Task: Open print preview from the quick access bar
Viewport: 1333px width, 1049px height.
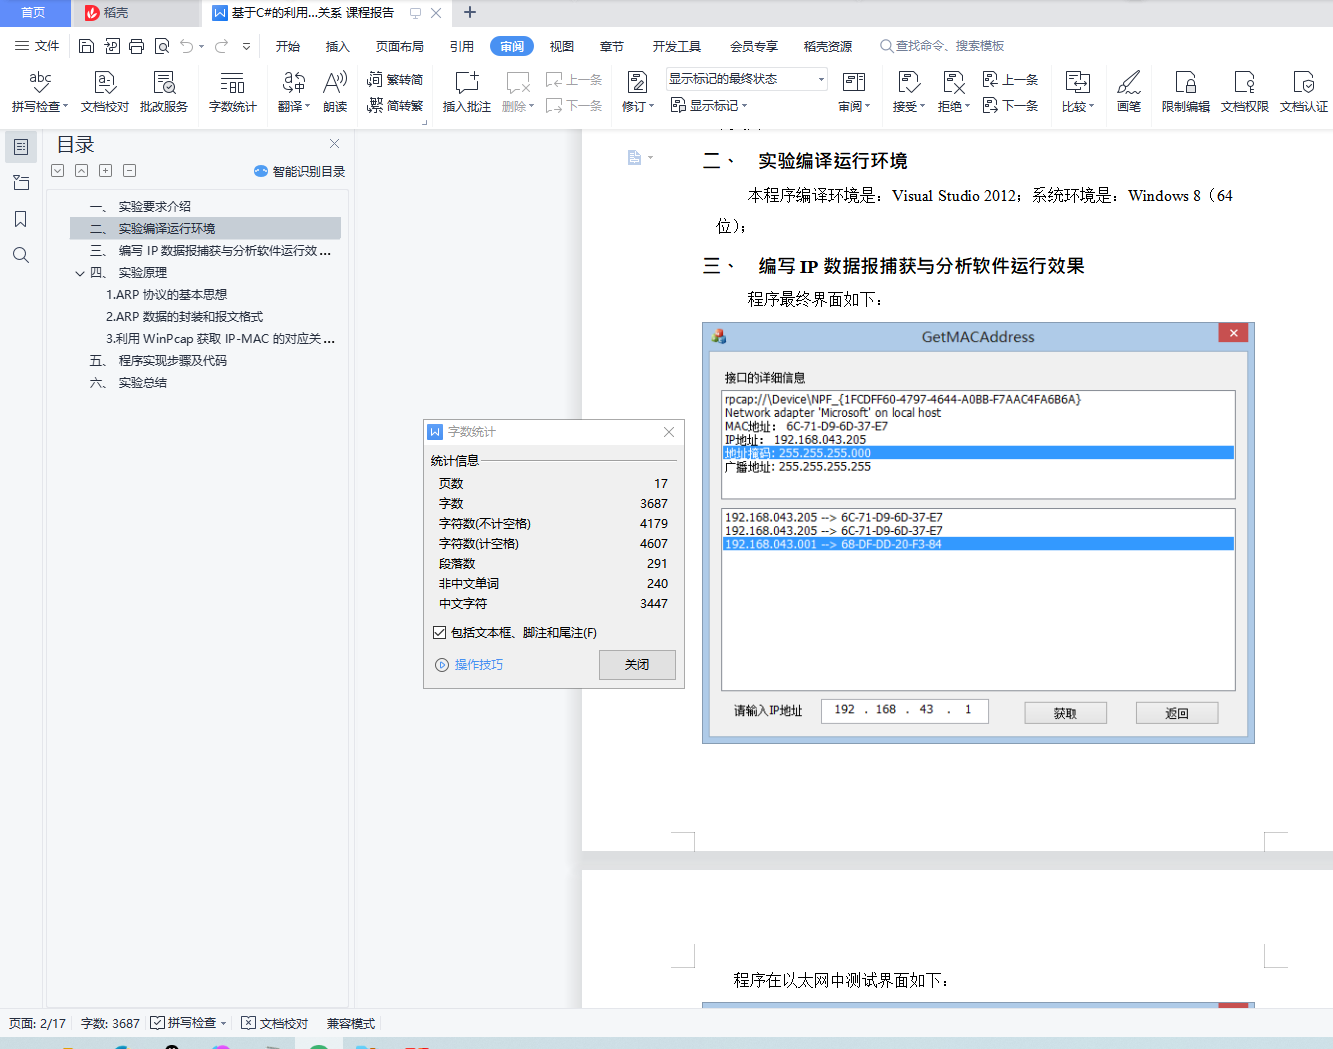Action: [162, 46]
